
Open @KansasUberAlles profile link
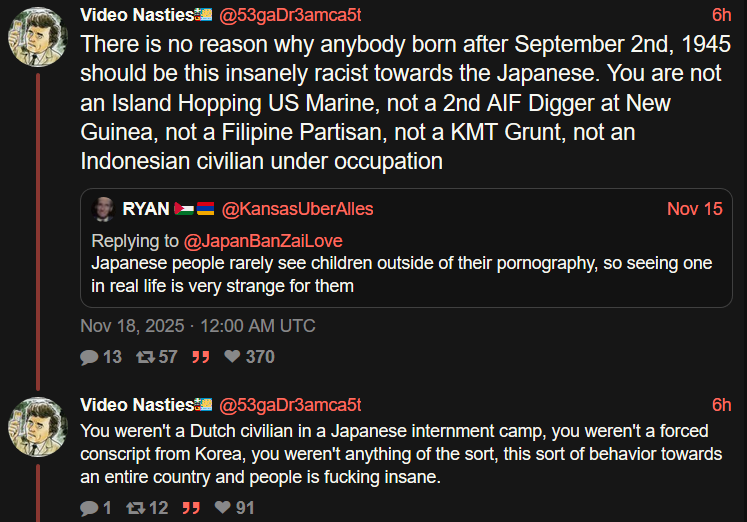point(297,209)
